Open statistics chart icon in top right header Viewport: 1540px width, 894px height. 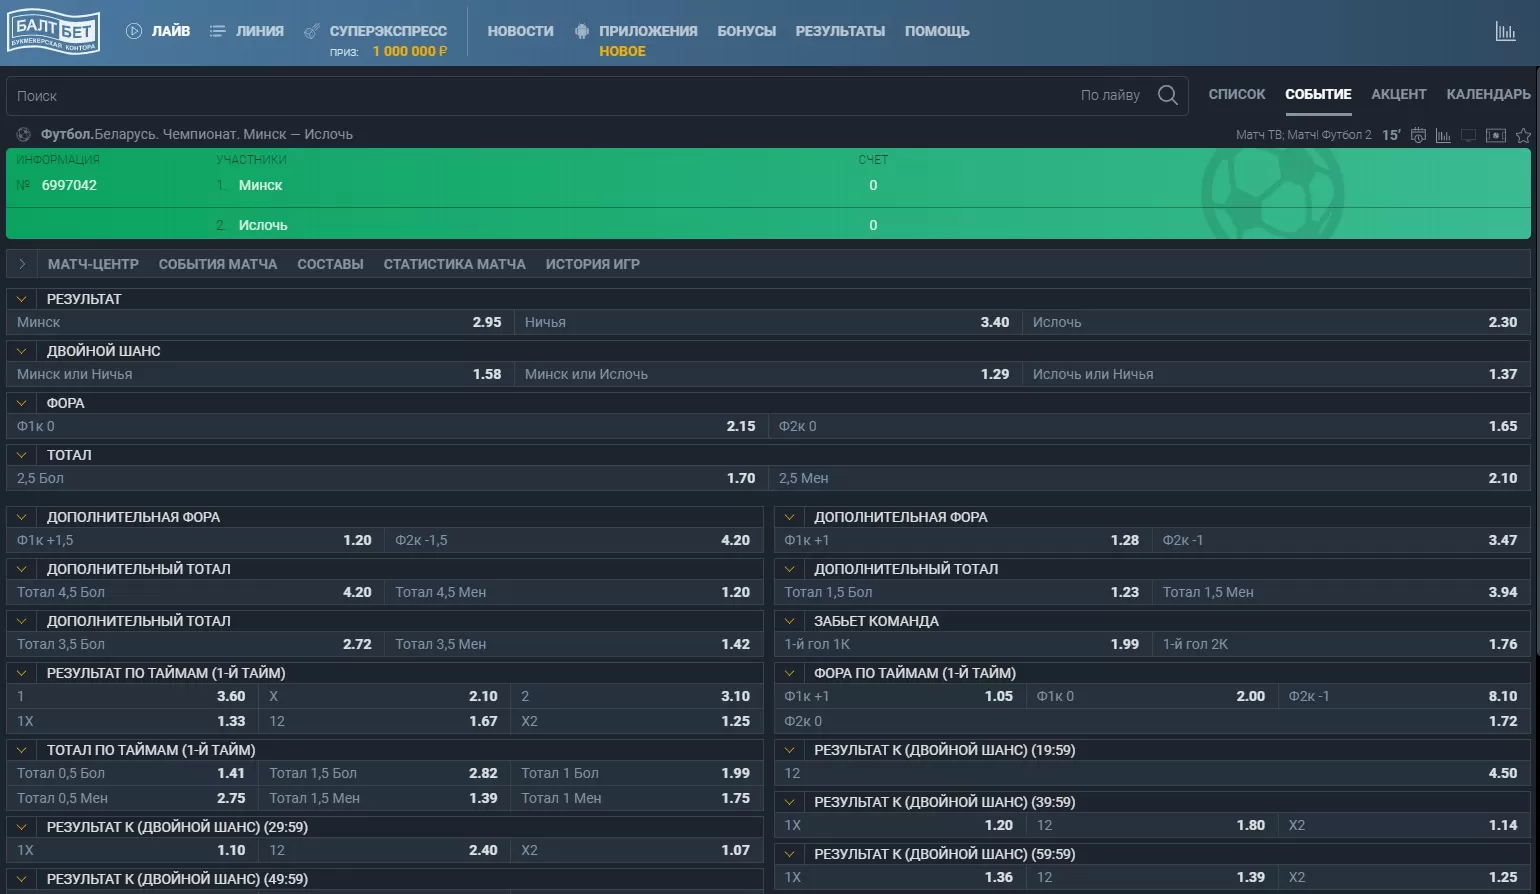click(x=1505, y=31)
